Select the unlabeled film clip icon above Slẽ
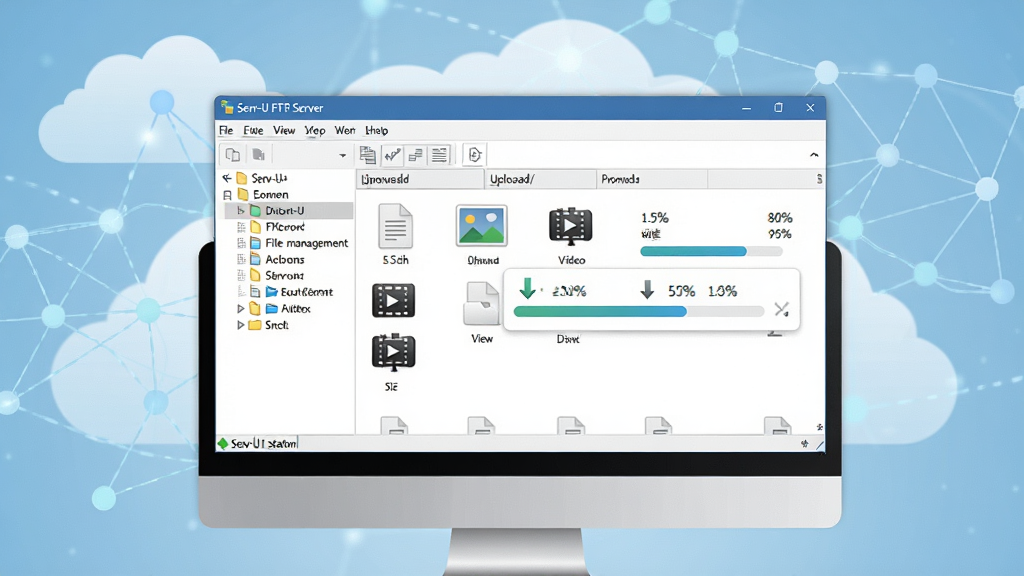Viewport: 1024px width, 576px height. point(393,300)
